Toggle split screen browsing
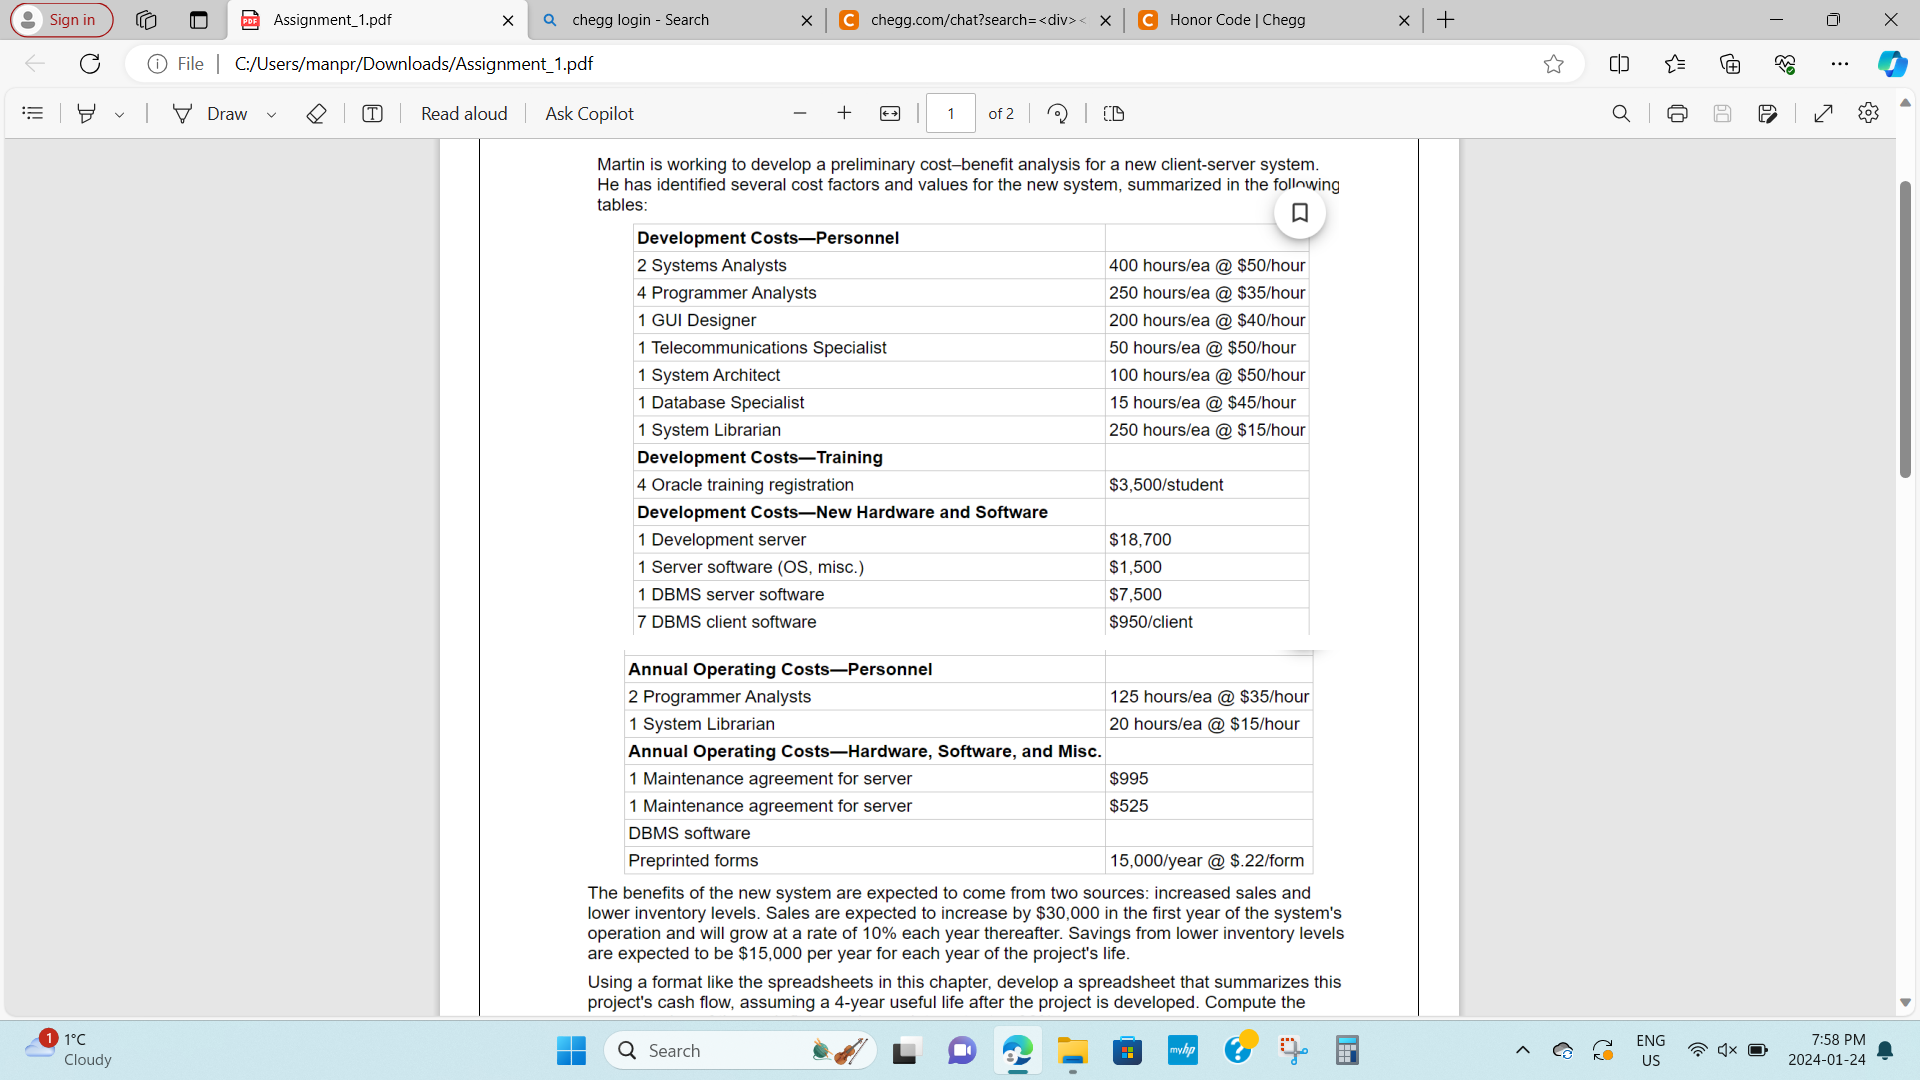 1620,63
